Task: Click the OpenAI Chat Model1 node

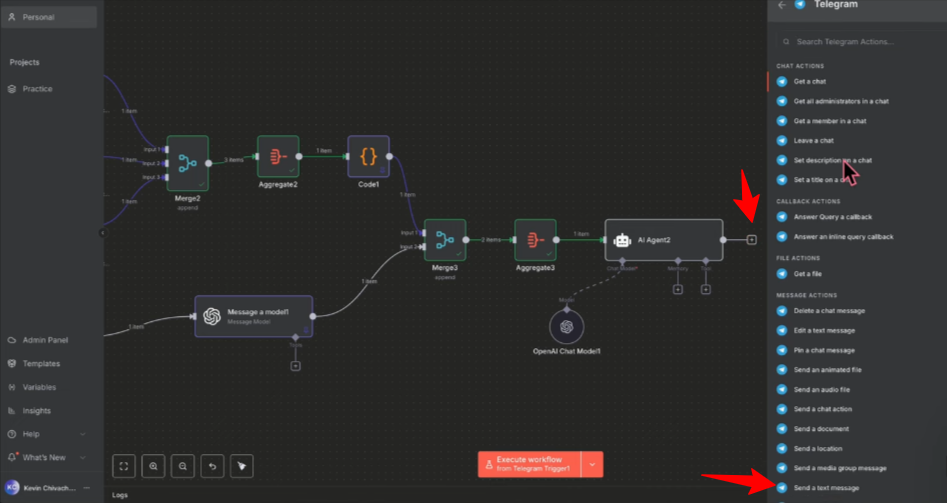Action: [x=566, y=327]
